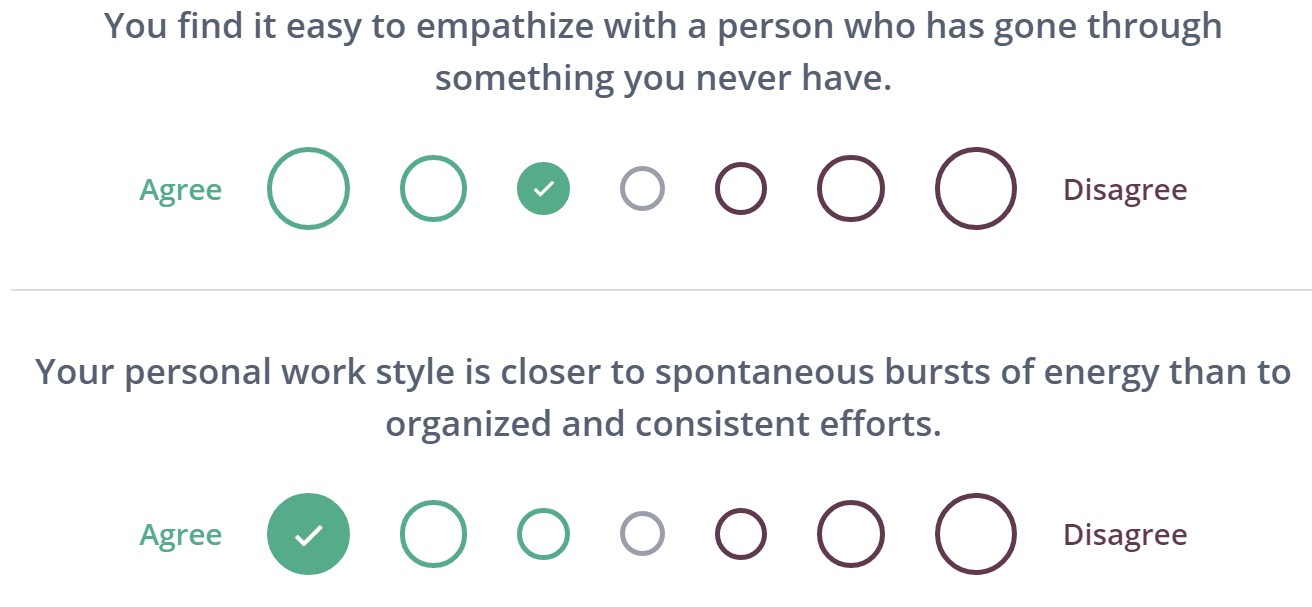Click Disagree label of work style question
1312x607 pixels.
click(x=1125, y=535)
